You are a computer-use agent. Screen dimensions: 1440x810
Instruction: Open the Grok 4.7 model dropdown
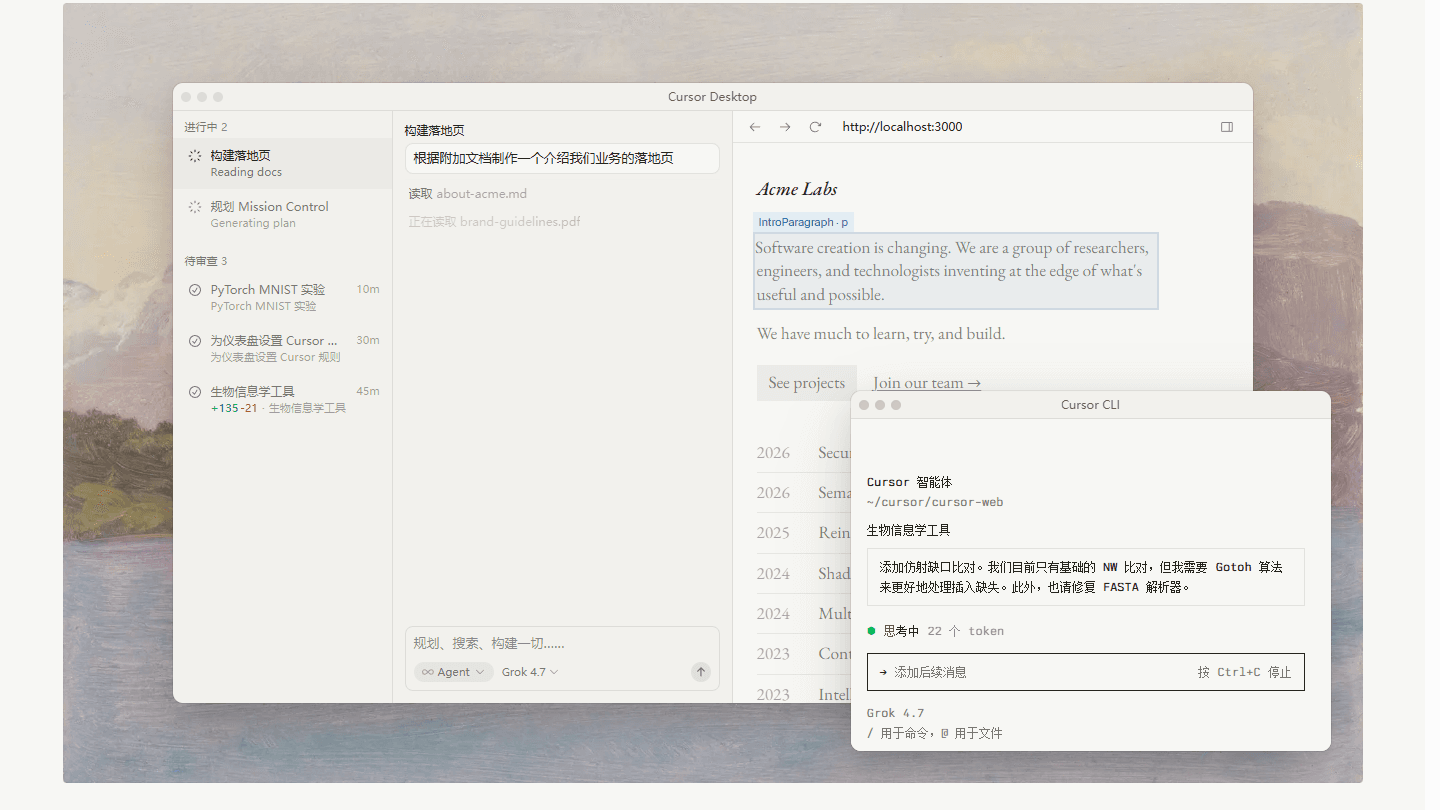[x=530, y=672]
